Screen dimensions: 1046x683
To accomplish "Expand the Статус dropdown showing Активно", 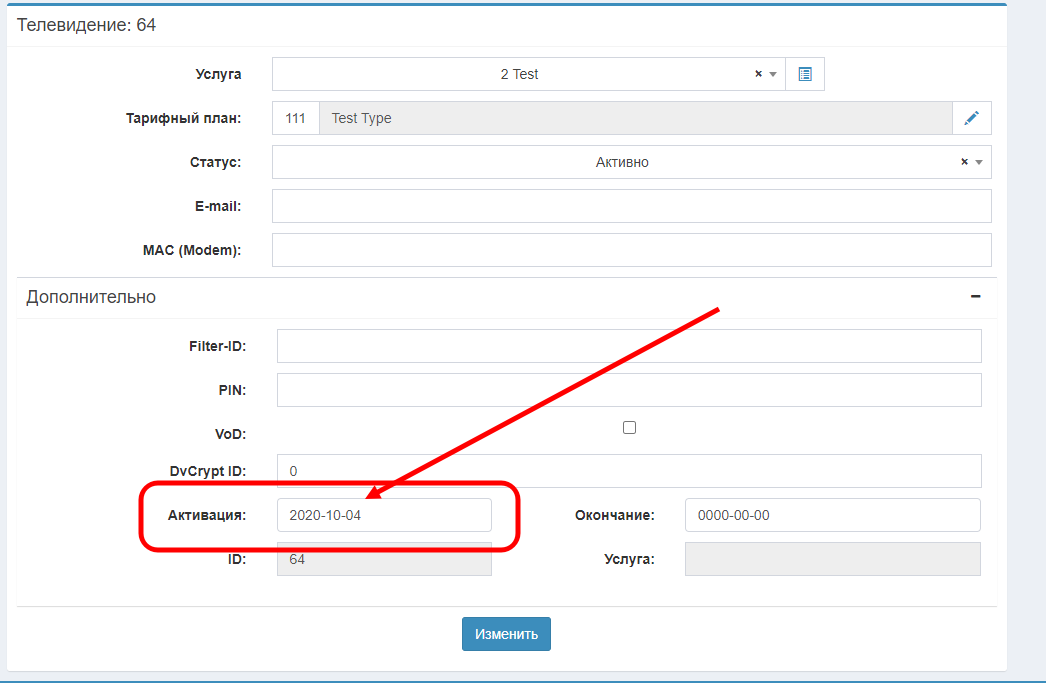I will 620,162.
